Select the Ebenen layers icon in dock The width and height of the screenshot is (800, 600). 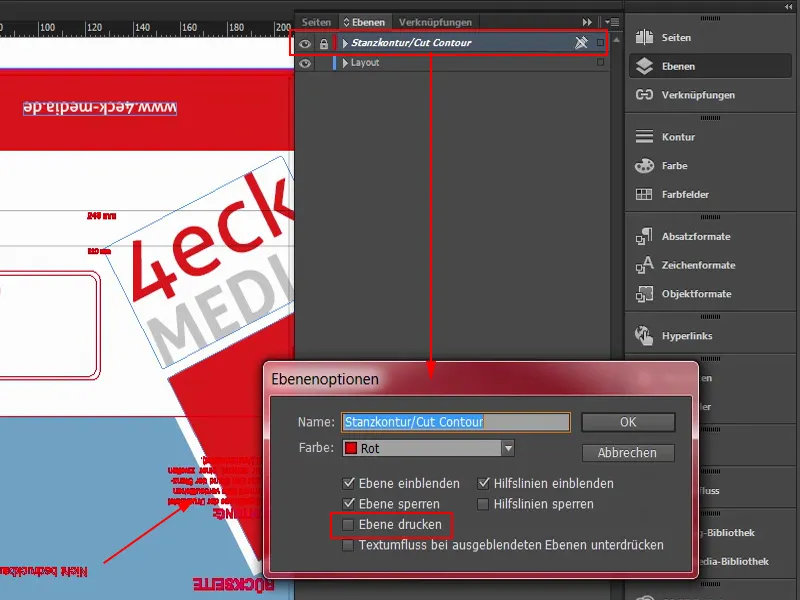click(644, 66)
